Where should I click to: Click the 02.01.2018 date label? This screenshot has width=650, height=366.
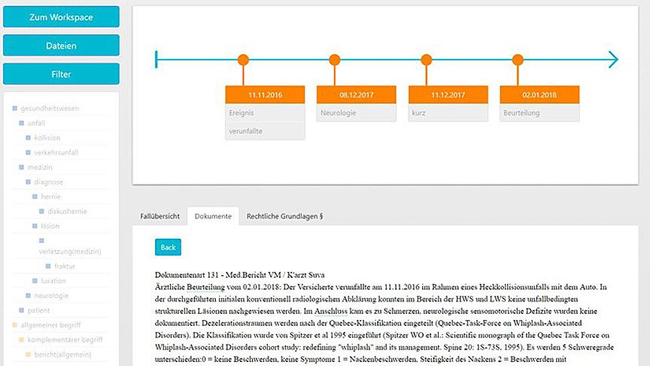[x=539, y=95]
